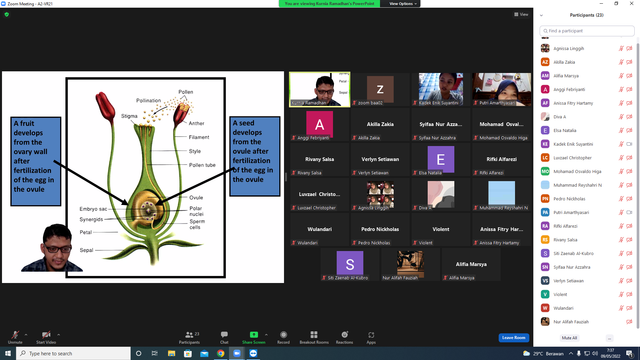This screenshot has height=360, width=640.
Task: Toggle Wulandari's muted mic in list
Action: pyautogui.click(x=621, y=308)
